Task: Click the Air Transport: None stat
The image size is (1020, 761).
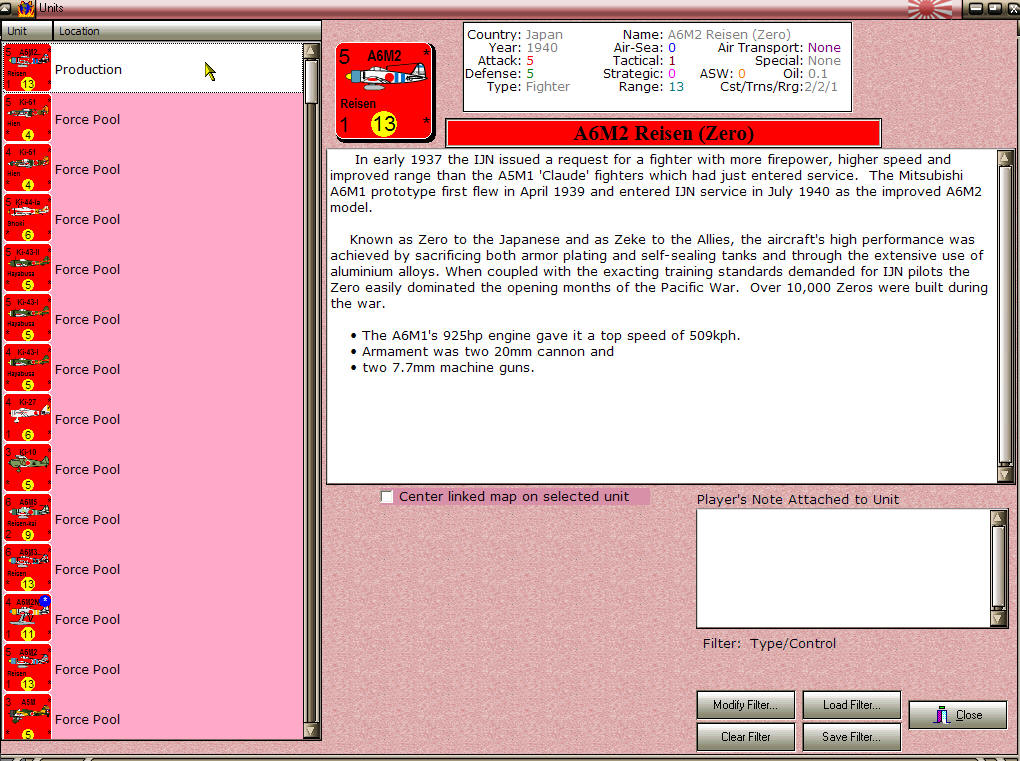Action: click(x=779, y=47)
